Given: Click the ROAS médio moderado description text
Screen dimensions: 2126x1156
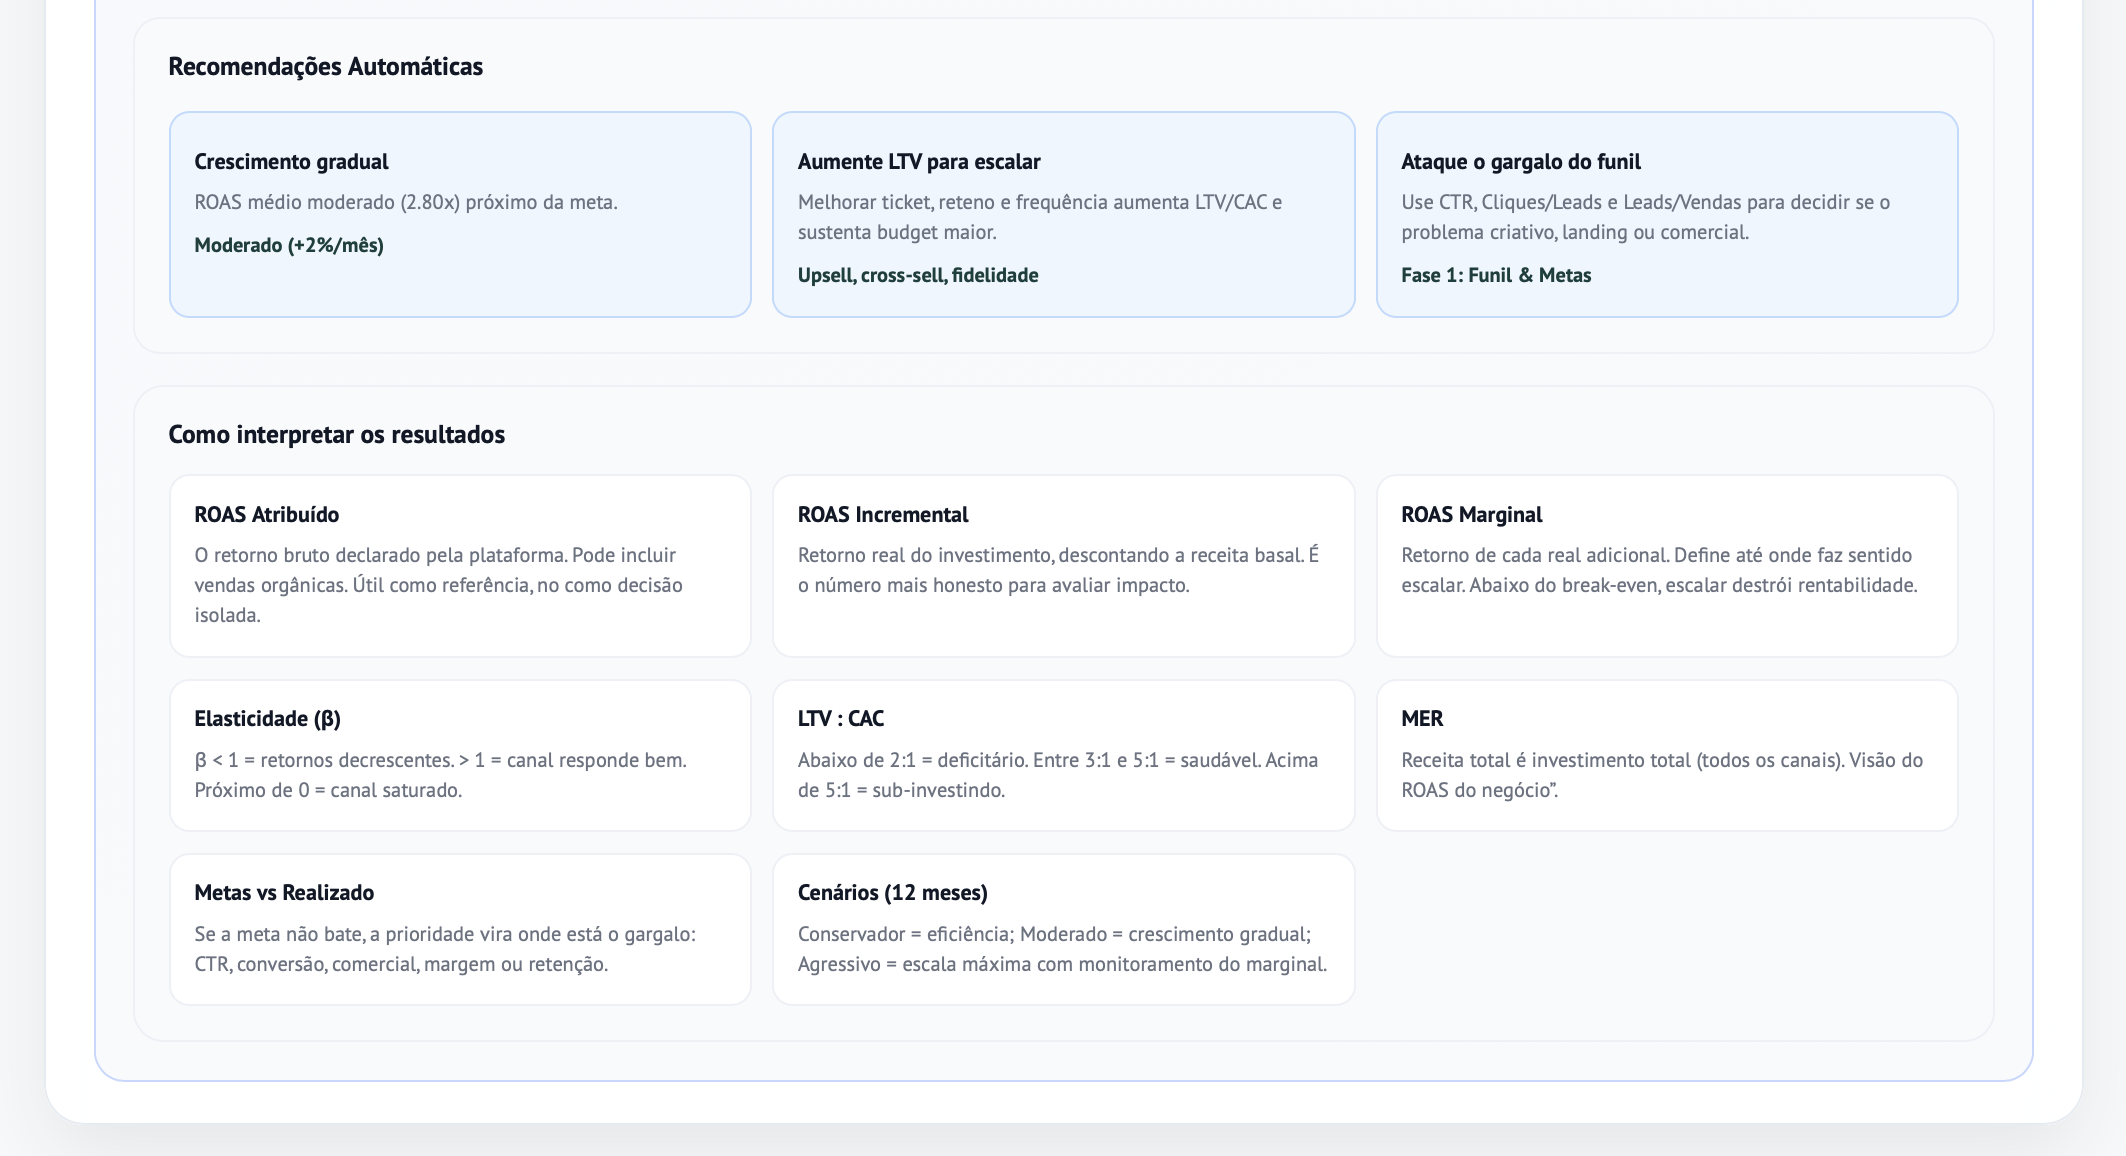Looking at the screenshot, I should [x=406, y=202].
